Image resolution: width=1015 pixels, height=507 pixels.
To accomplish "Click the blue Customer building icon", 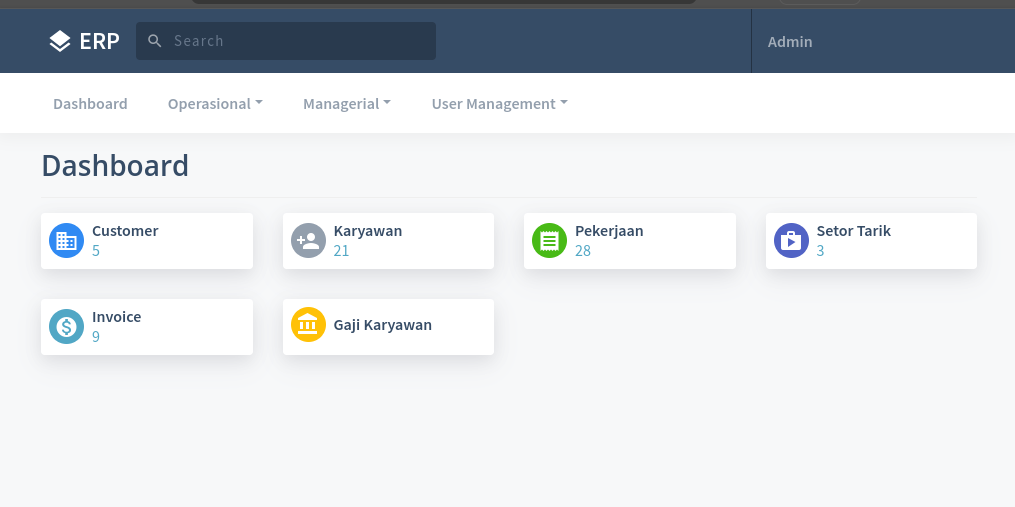I will (67, 241).
